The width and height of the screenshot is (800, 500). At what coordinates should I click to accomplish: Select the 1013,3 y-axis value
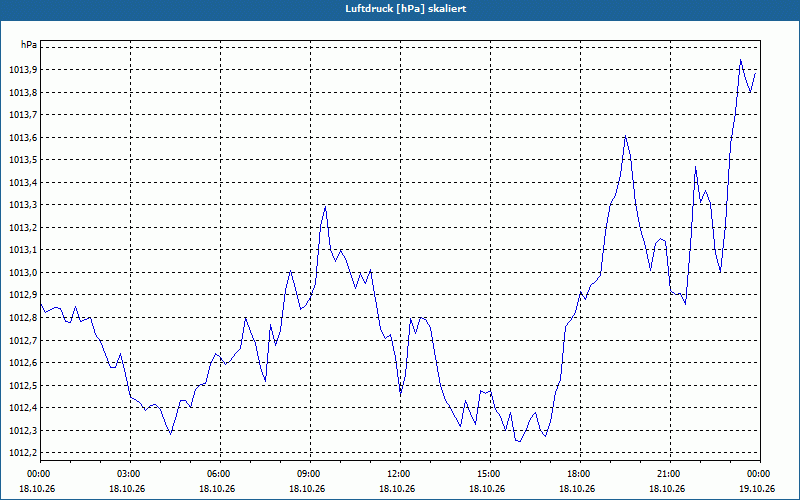[23, 205]
